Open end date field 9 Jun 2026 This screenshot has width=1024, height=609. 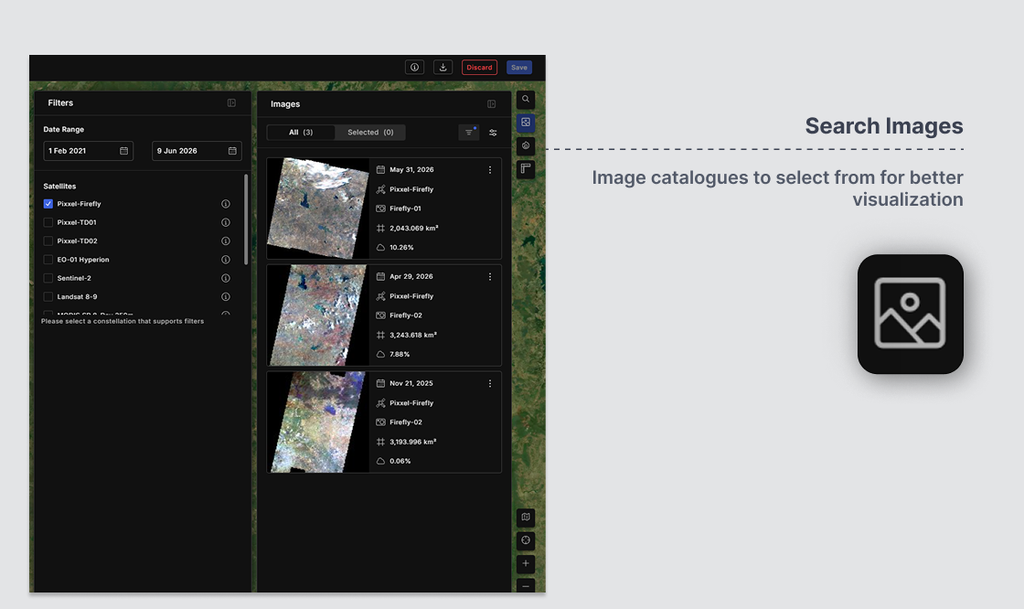197,151
